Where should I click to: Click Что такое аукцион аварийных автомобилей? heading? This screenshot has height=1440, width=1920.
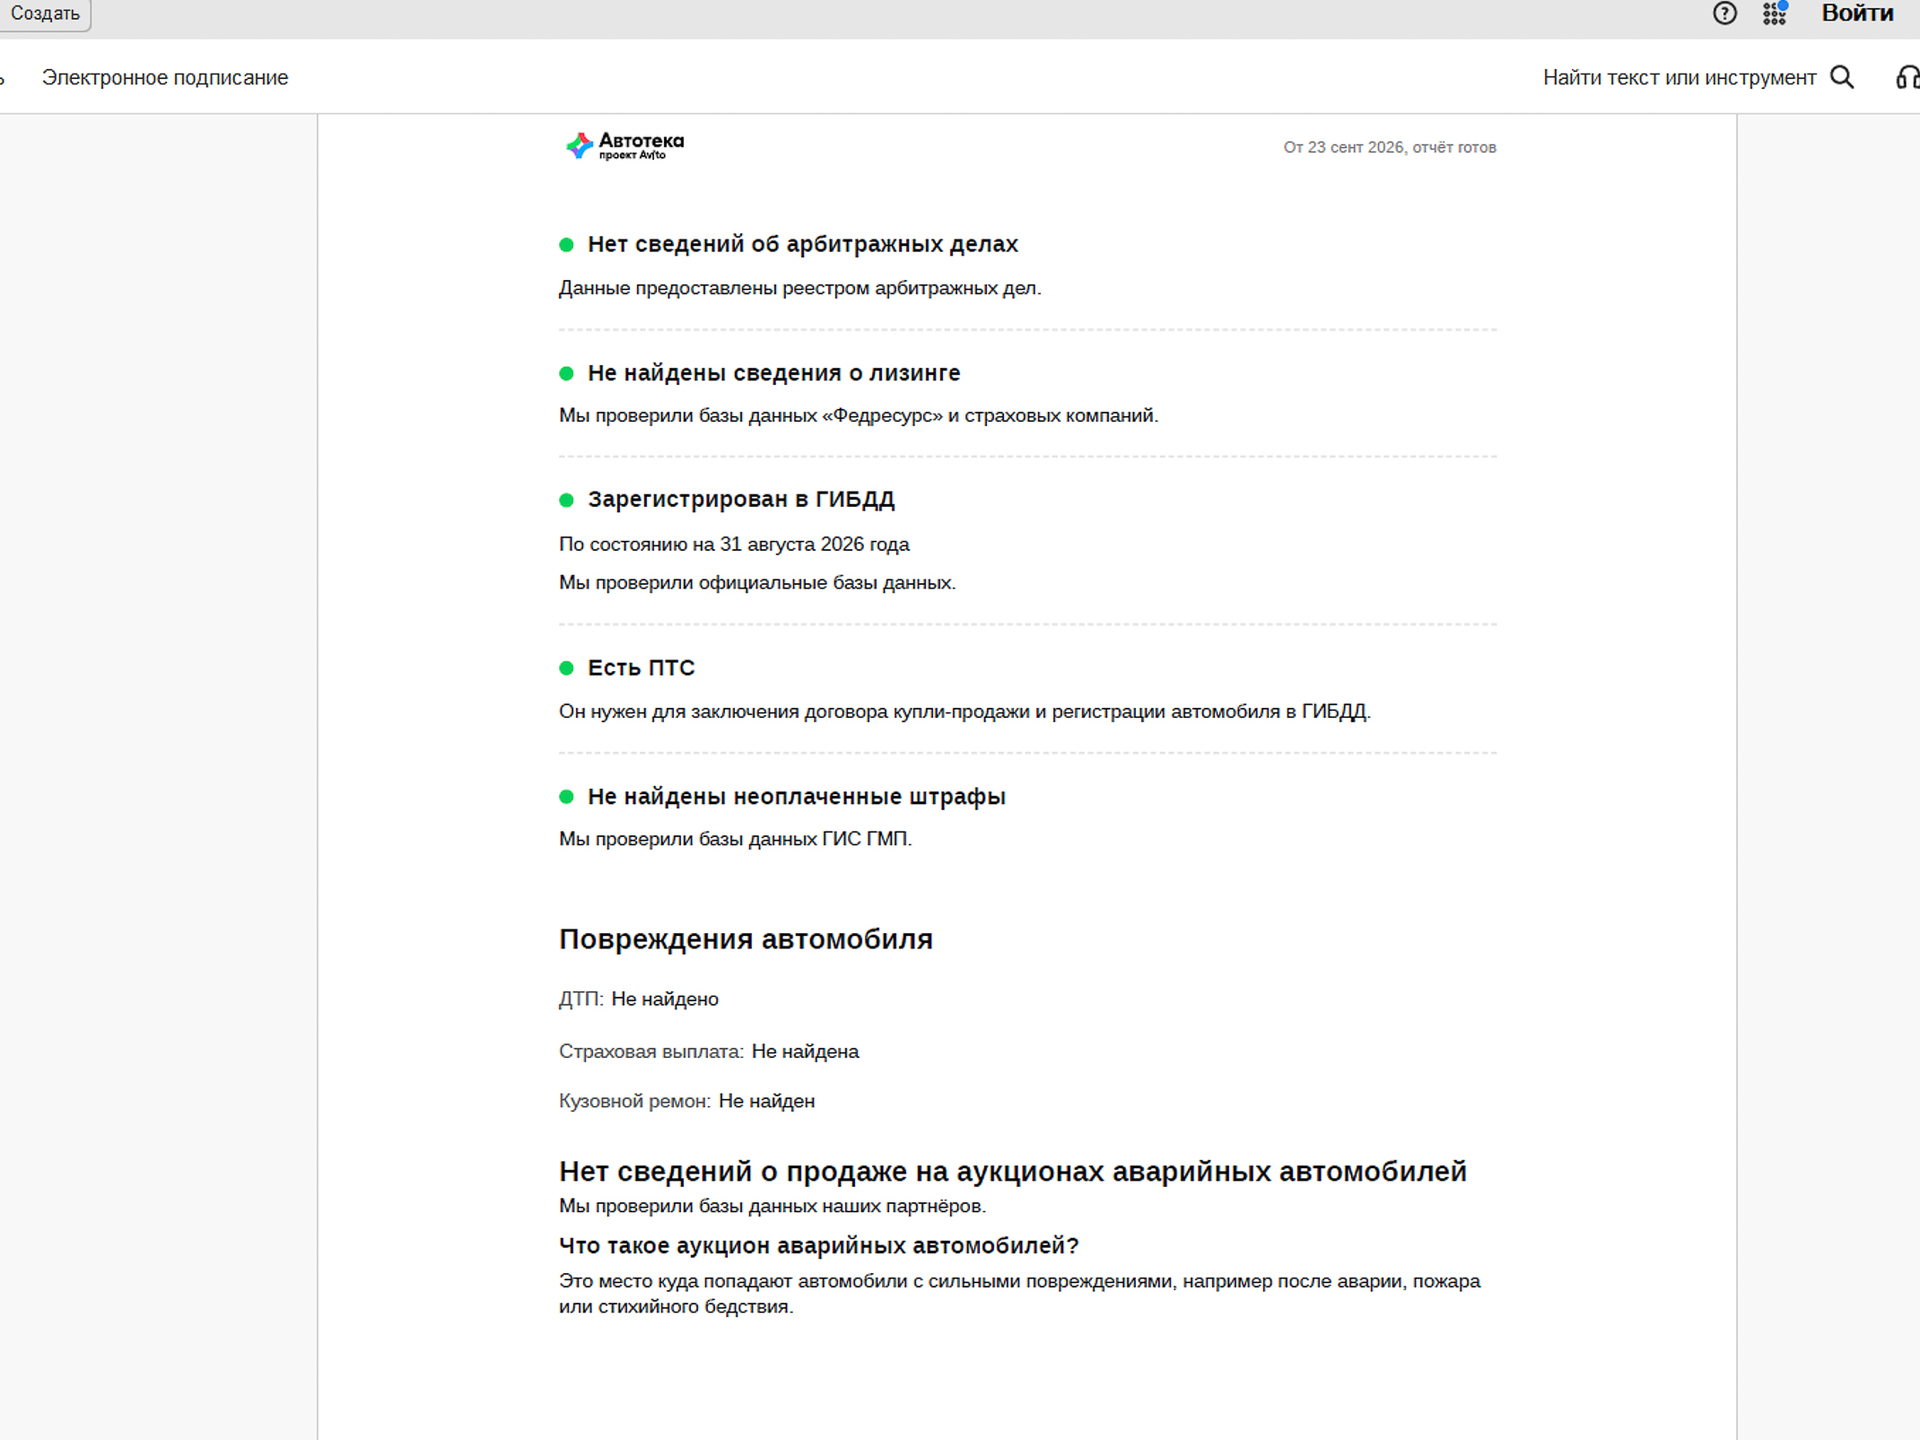click(819, 1246)
